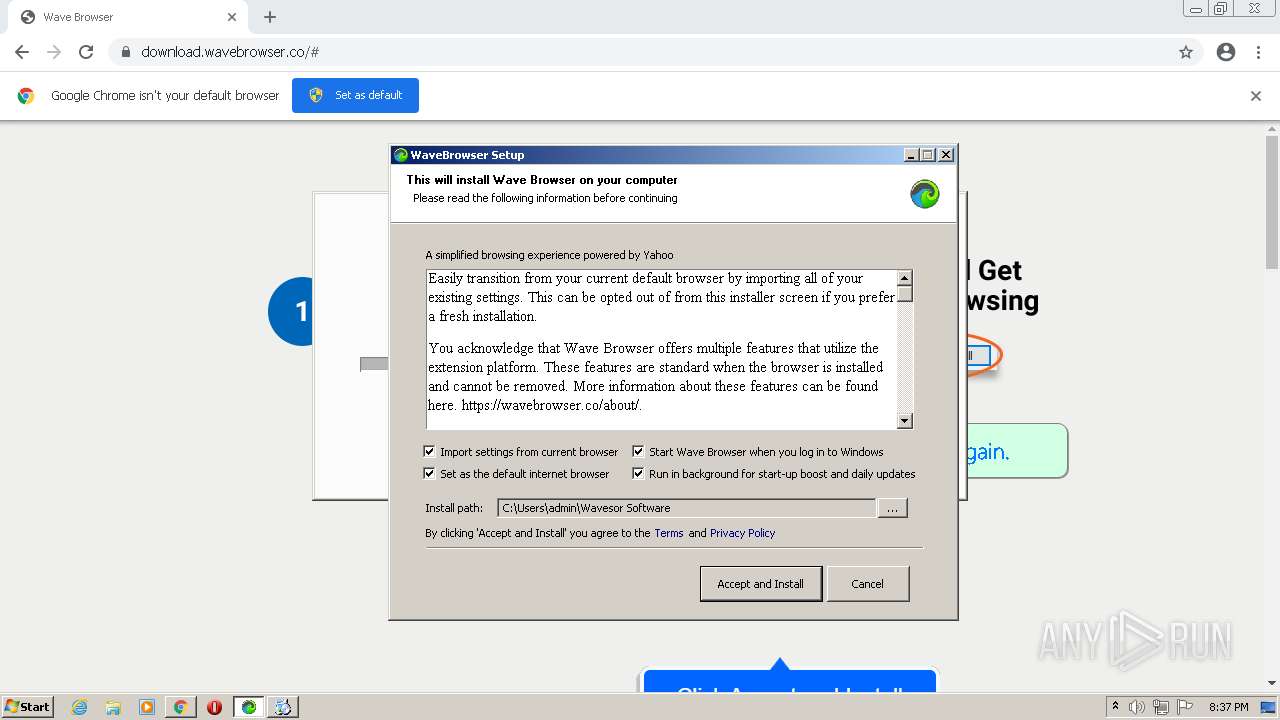The image size is (1280, 720).
Task: Bookmark this page with the star icon
Action: point(1186,52)
